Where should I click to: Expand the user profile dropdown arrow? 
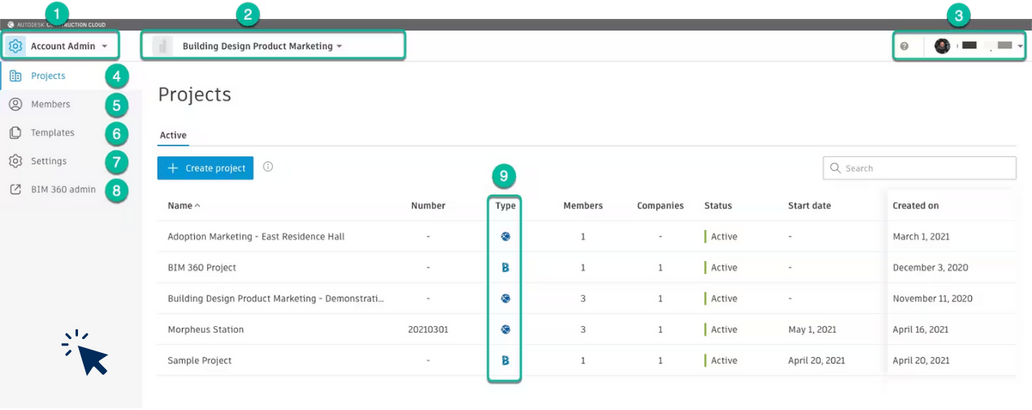click(1020, 47)
